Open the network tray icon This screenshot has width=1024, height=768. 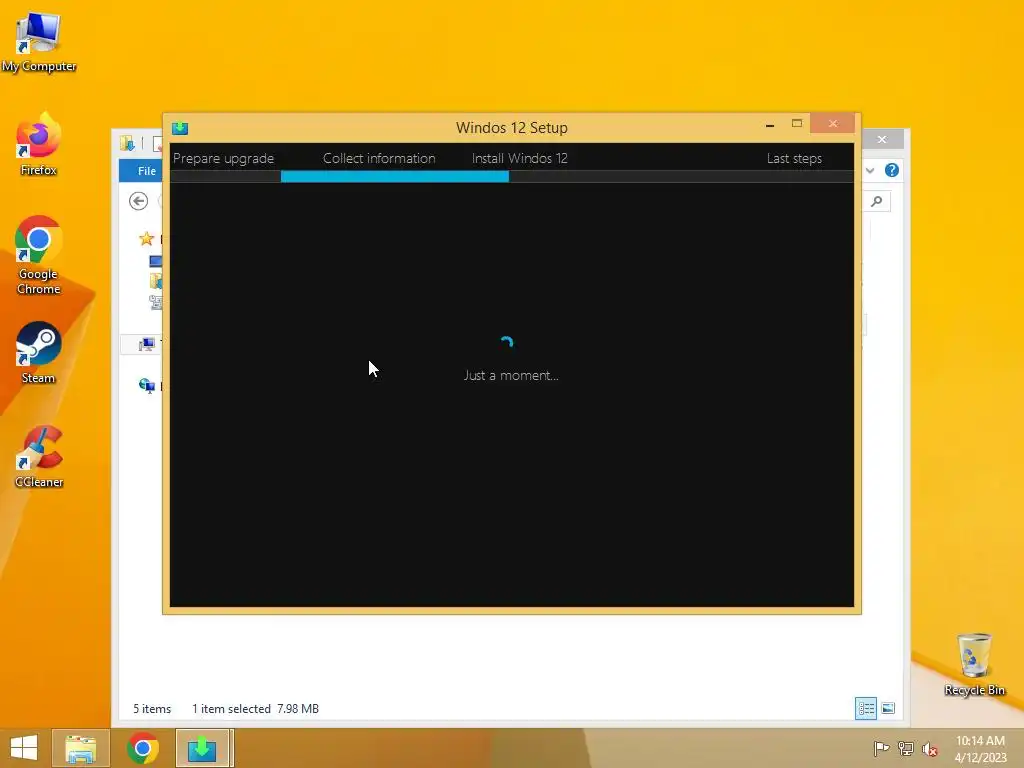[x=906, y=748]
